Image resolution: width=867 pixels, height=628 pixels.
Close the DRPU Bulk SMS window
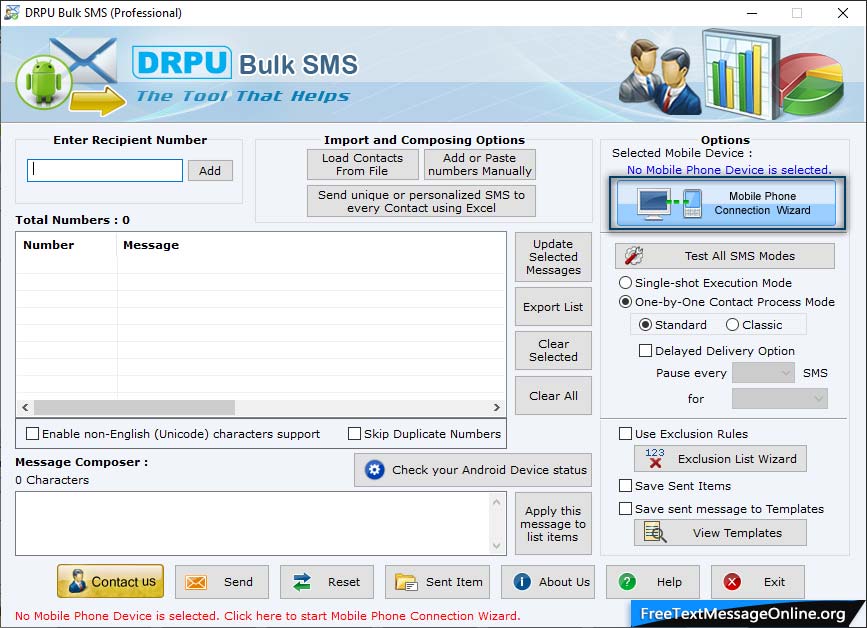tap(843, 13)
